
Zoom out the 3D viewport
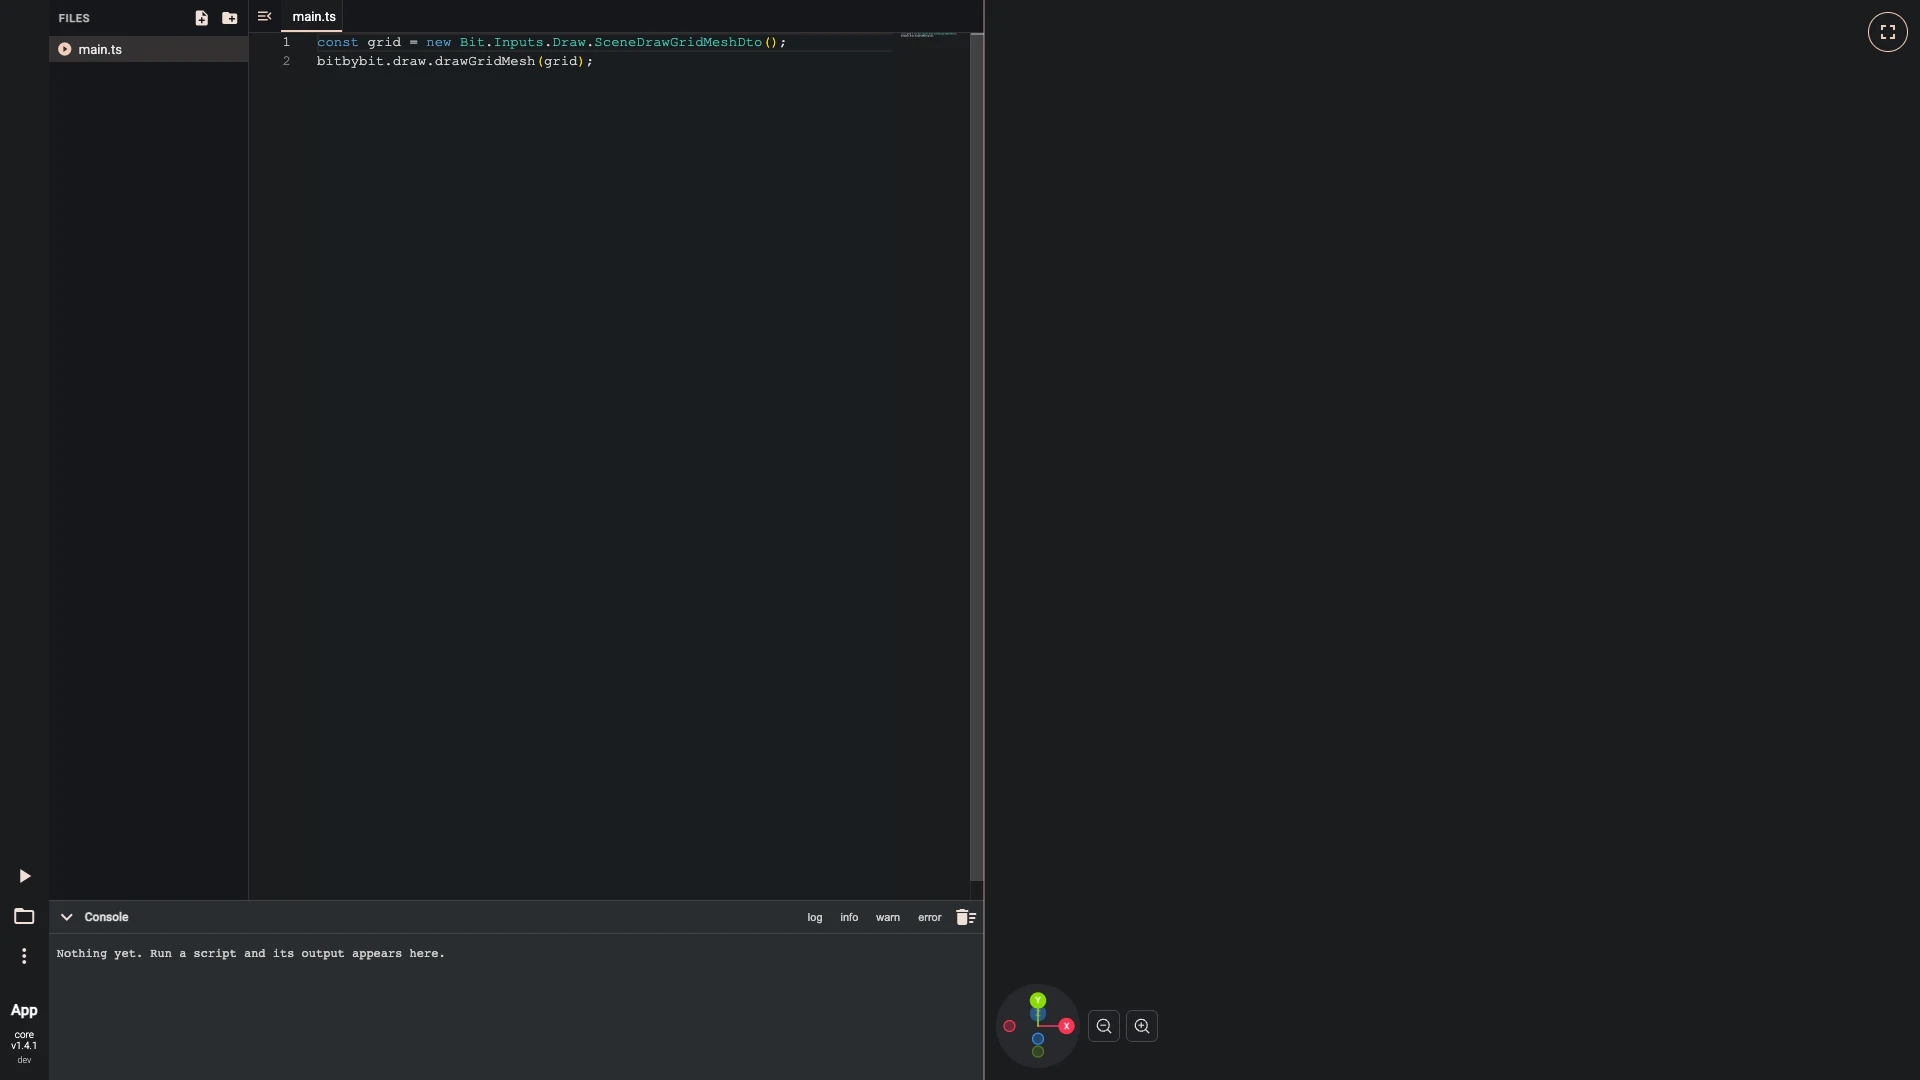(1104, 1026)
